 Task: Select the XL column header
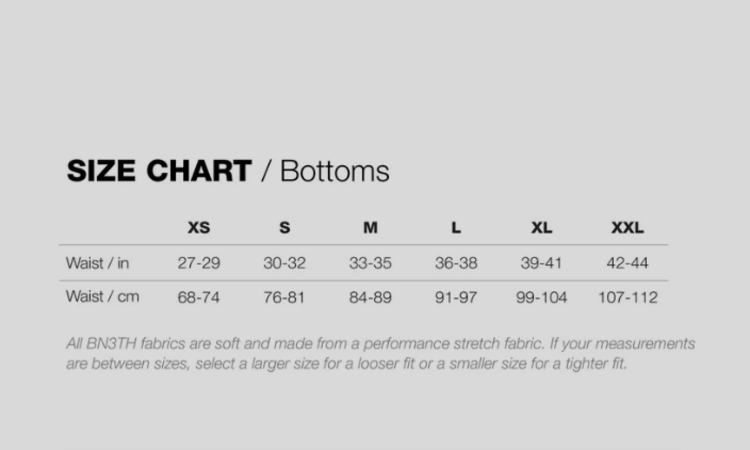click(x=542, y=228)
